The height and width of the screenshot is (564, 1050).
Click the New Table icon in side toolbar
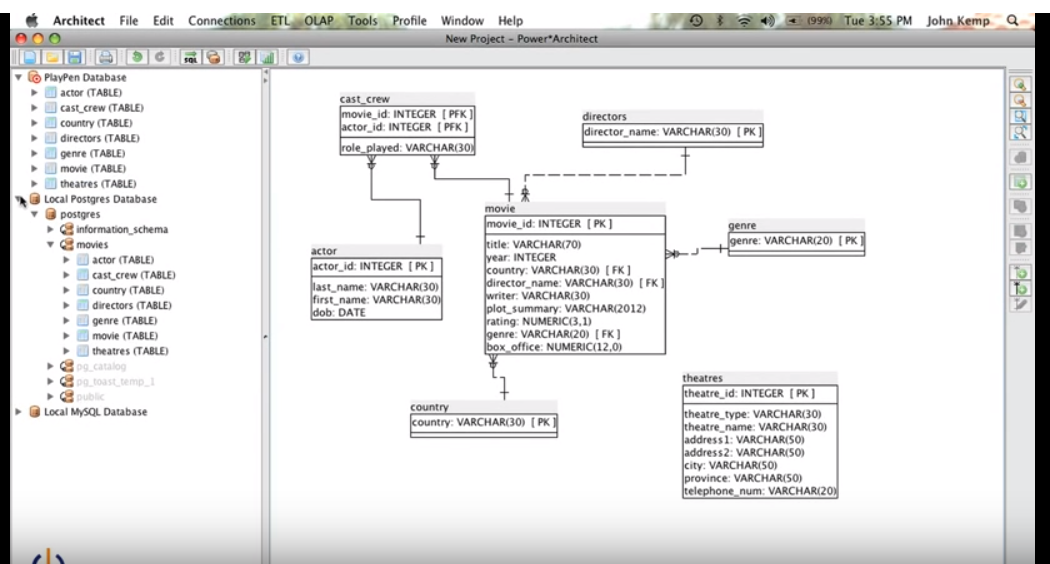(1020, 183)
